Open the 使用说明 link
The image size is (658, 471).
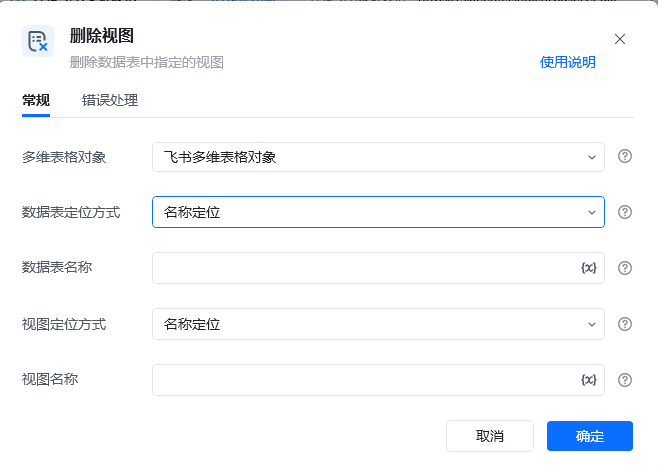tap(567, 62)
